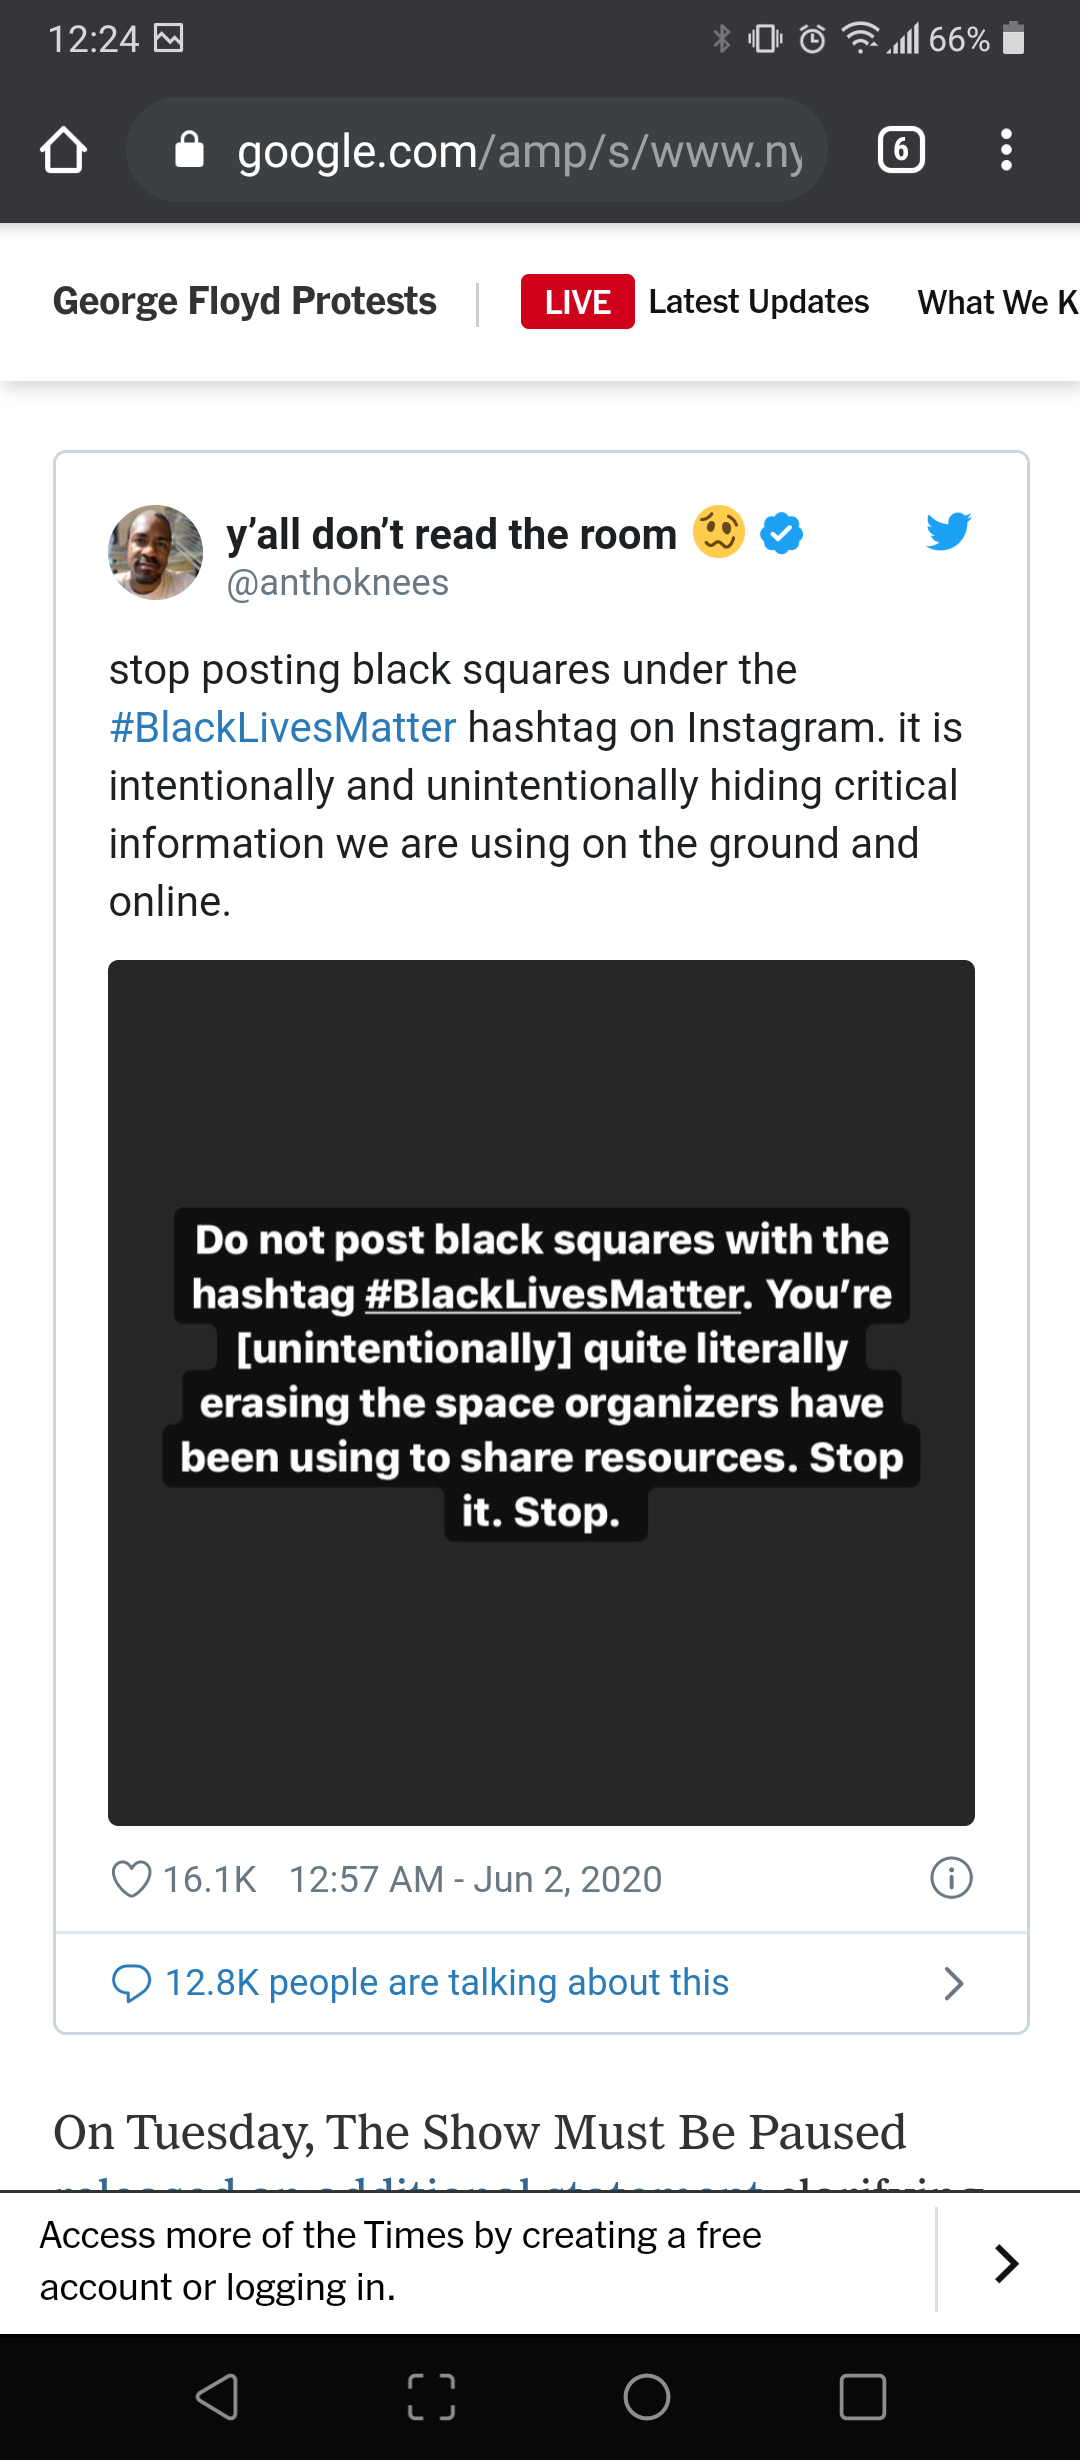This screenshot has width=1080, height=2460.
Task: Tap the padlock site security icon
Action: (x=190, y=150)
